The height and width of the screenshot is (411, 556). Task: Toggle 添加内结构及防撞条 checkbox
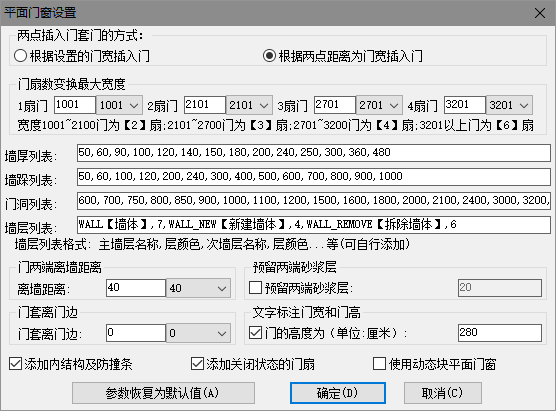71,364
